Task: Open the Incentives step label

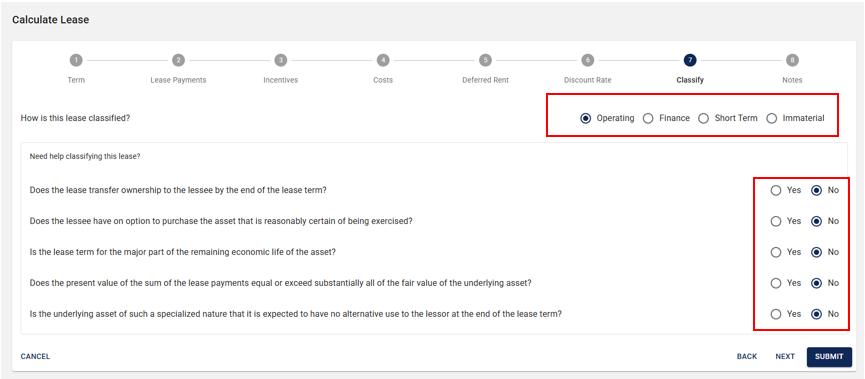Action: click(x=280, y=80)
